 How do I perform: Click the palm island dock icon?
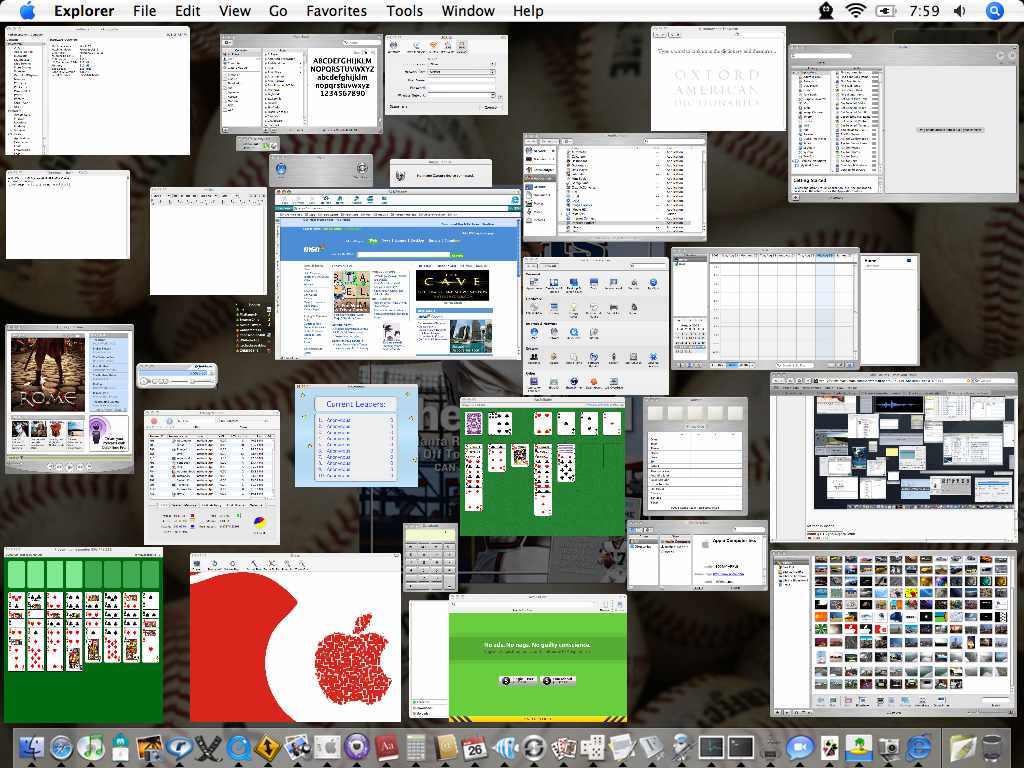click(x=859, y=747)
